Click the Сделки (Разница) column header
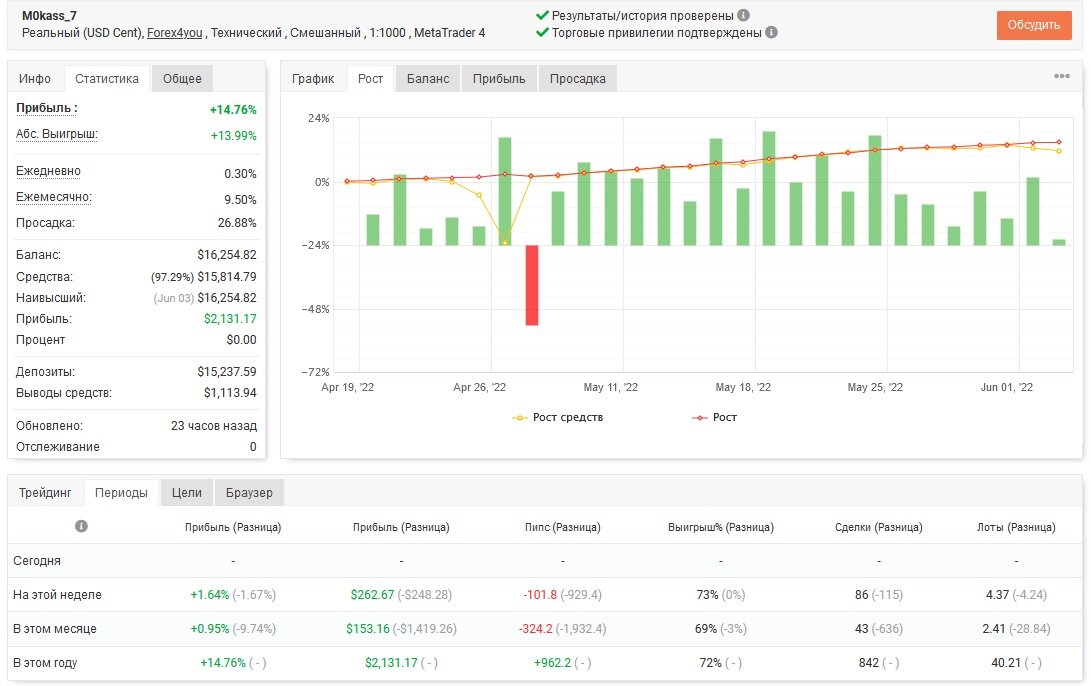Screen dimensions: 1091x686 [x=879, y=527]
